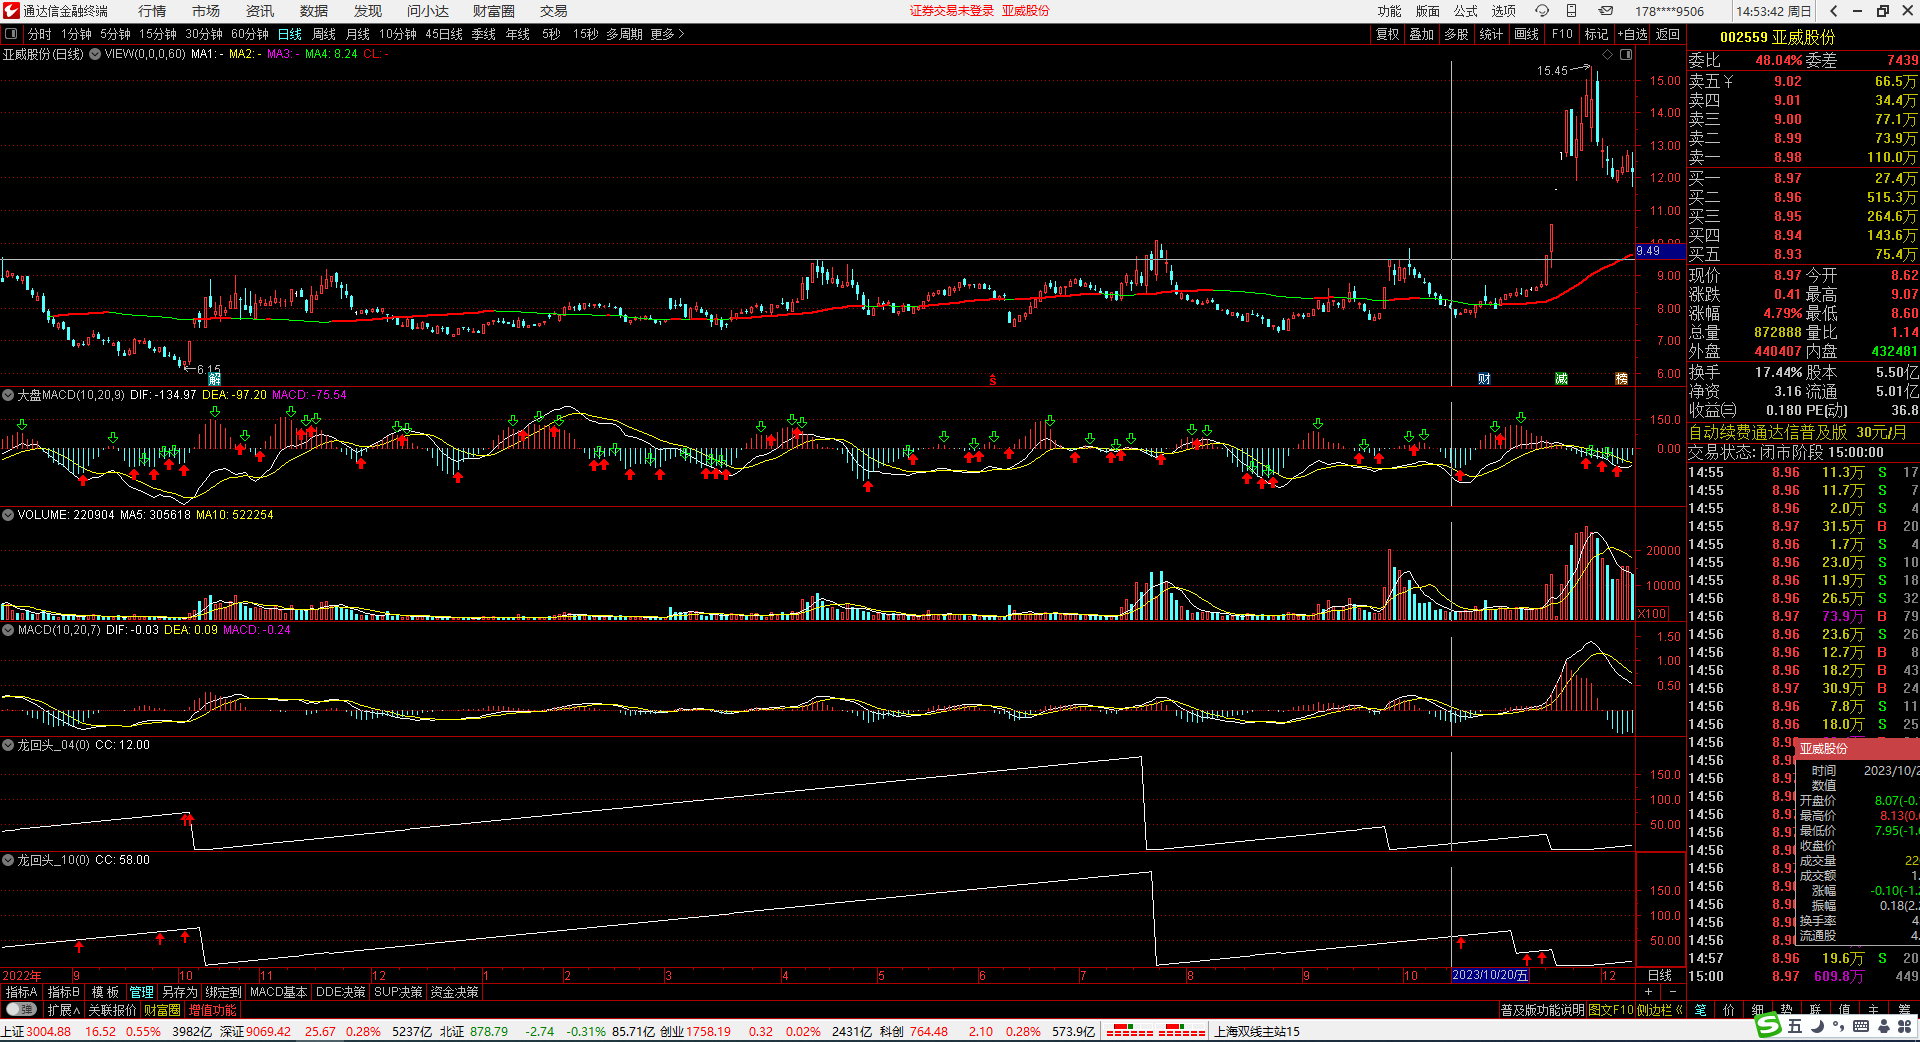
Task: Click the red $ marker on the chart
Action: click(993, 380)
